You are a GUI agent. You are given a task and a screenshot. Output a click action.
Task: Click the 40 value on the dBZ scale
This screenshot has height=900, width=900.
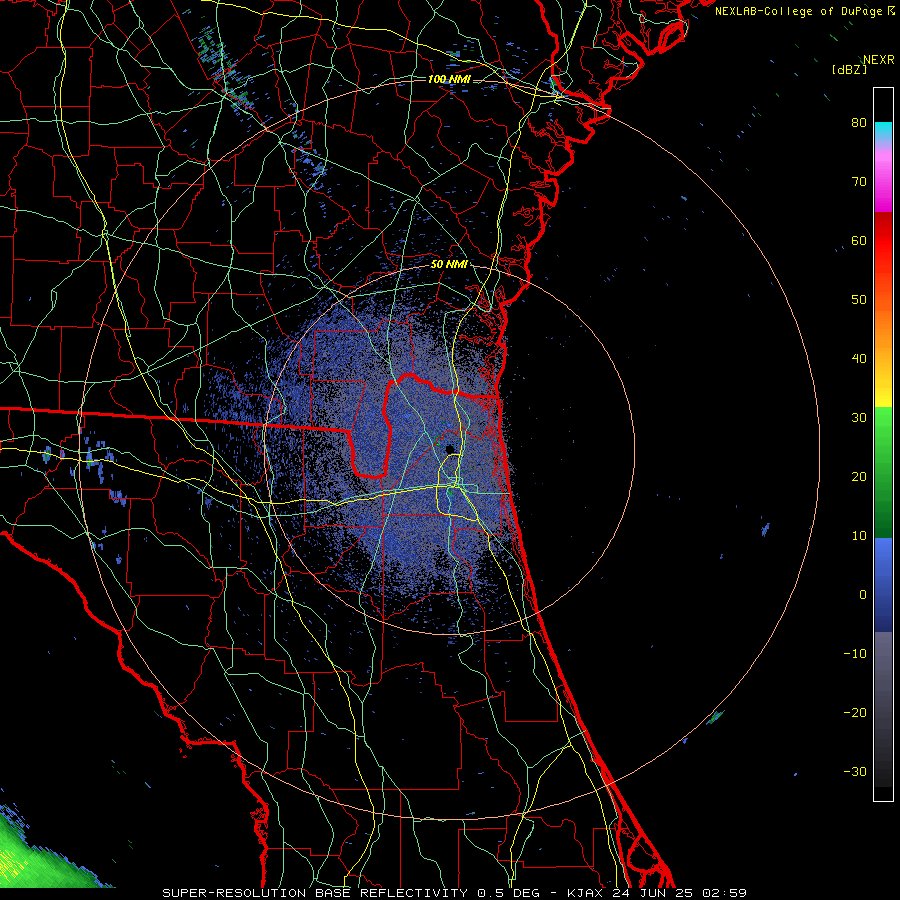pos(859,359)
